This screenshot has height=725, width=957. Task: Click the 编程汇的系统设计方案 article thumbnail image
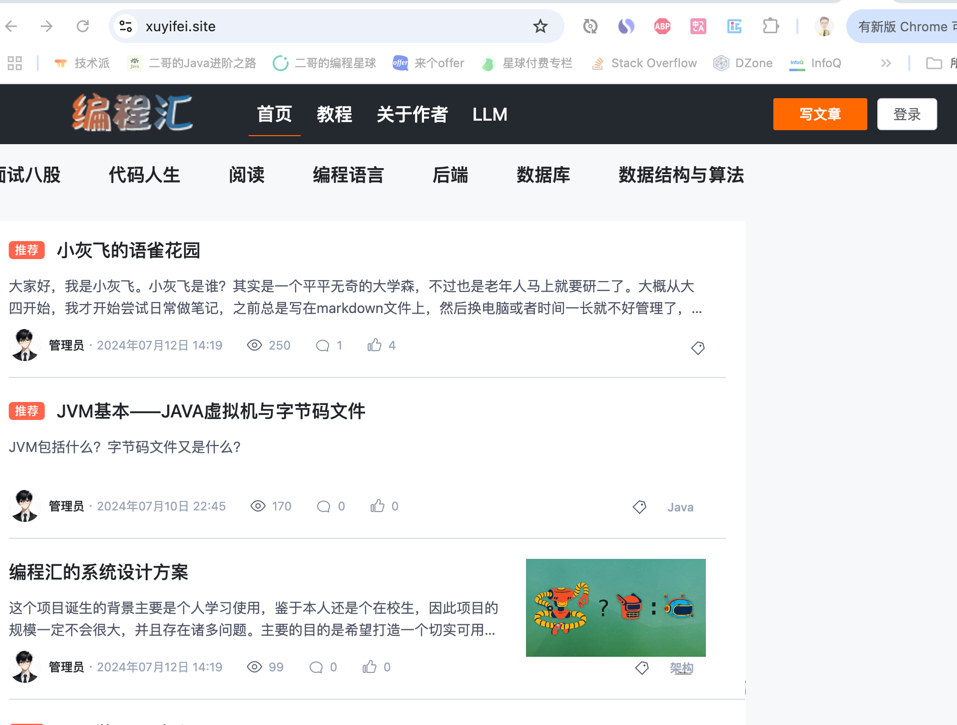coord(615,607)
